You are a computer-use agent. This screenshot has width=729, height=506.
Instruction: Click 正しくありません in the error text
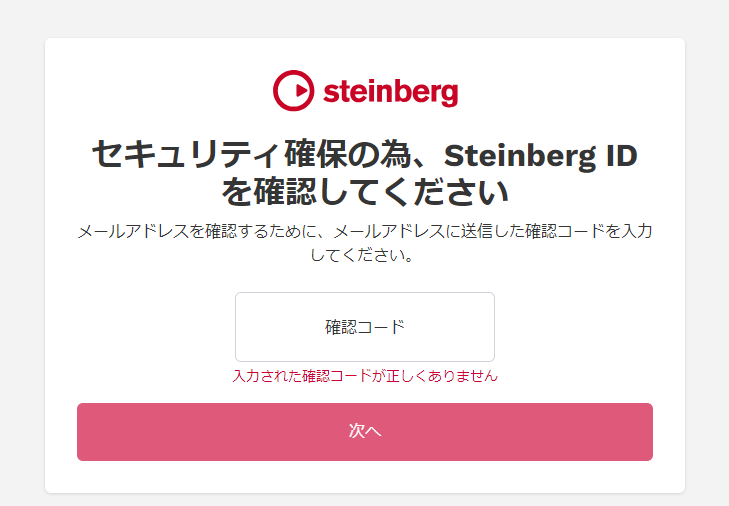(442, 376)
